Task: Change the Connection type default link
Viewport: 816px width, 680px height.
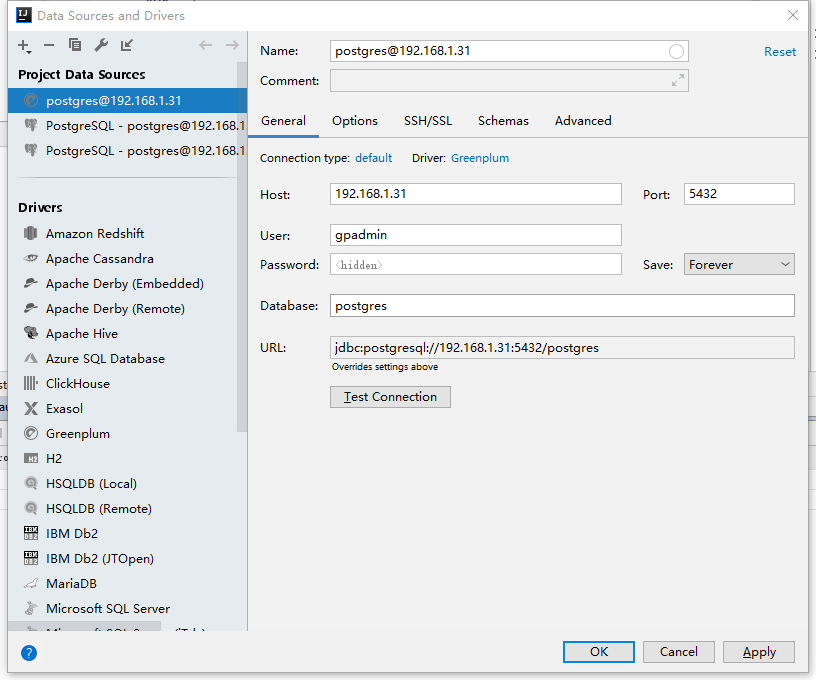Action: coord(373,158)
